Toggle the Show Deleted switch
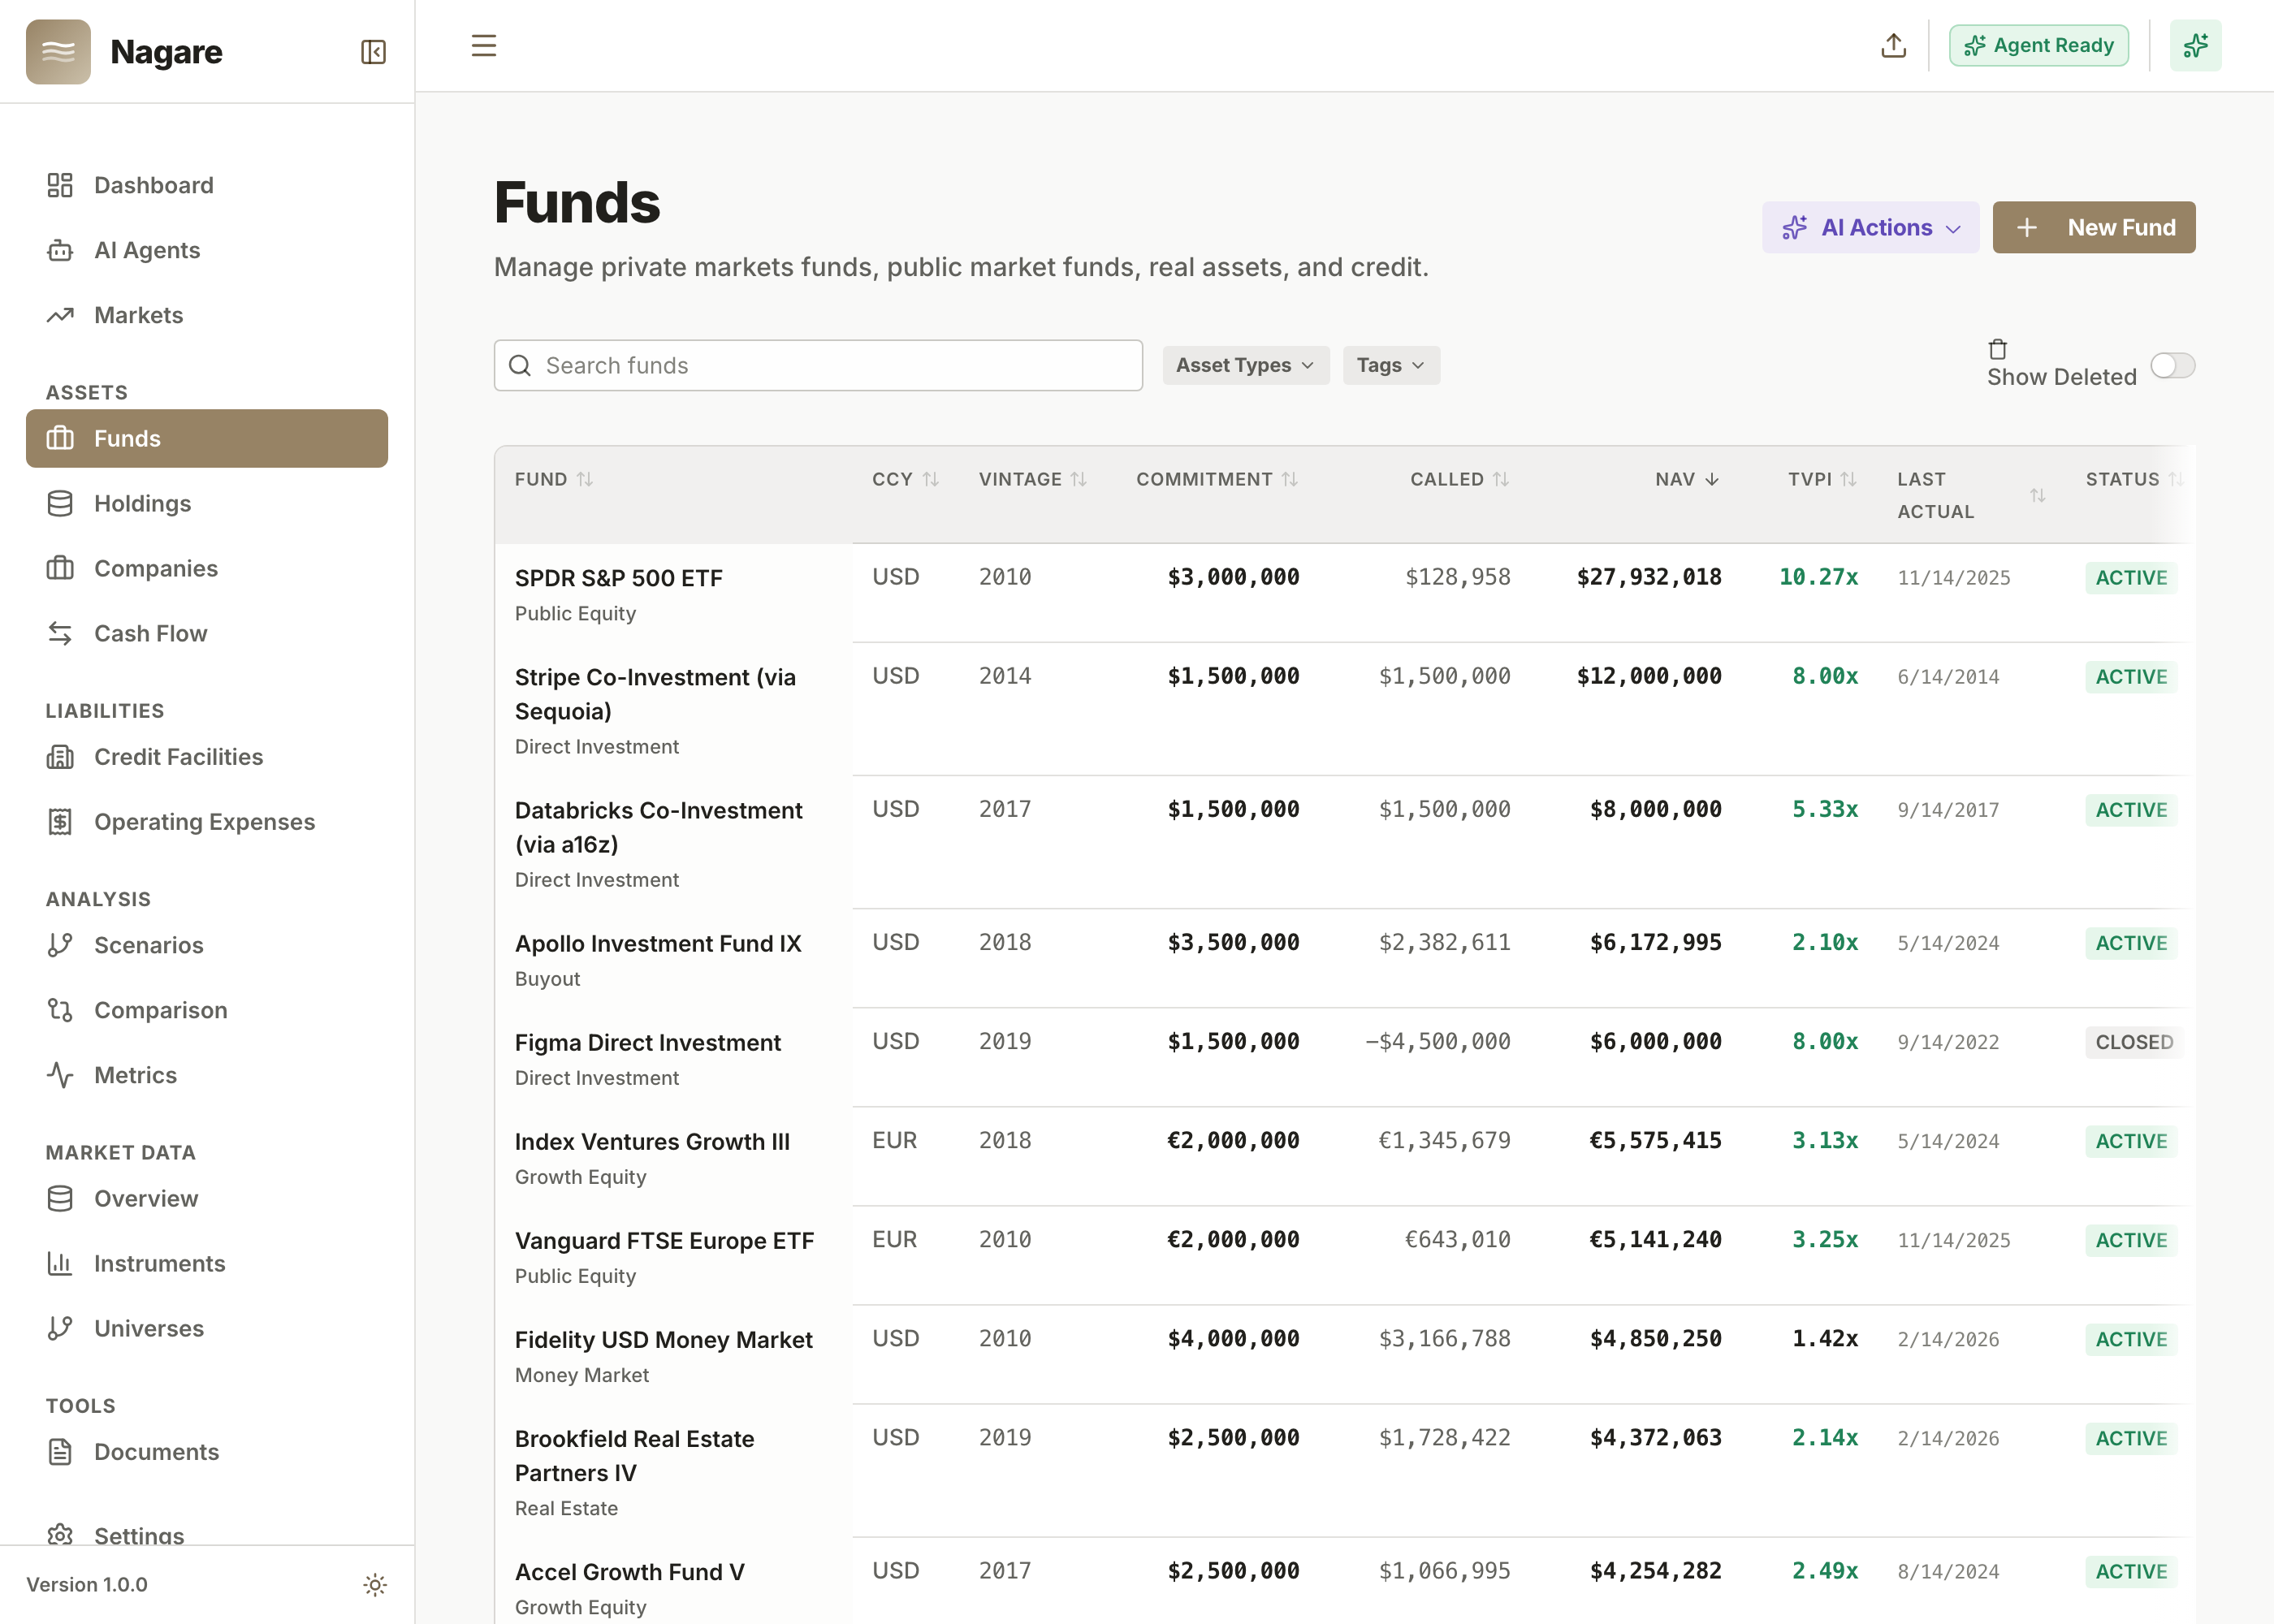This screenshot has width=2274, height=1624. pyautogui.click(x=2172, y=365)
